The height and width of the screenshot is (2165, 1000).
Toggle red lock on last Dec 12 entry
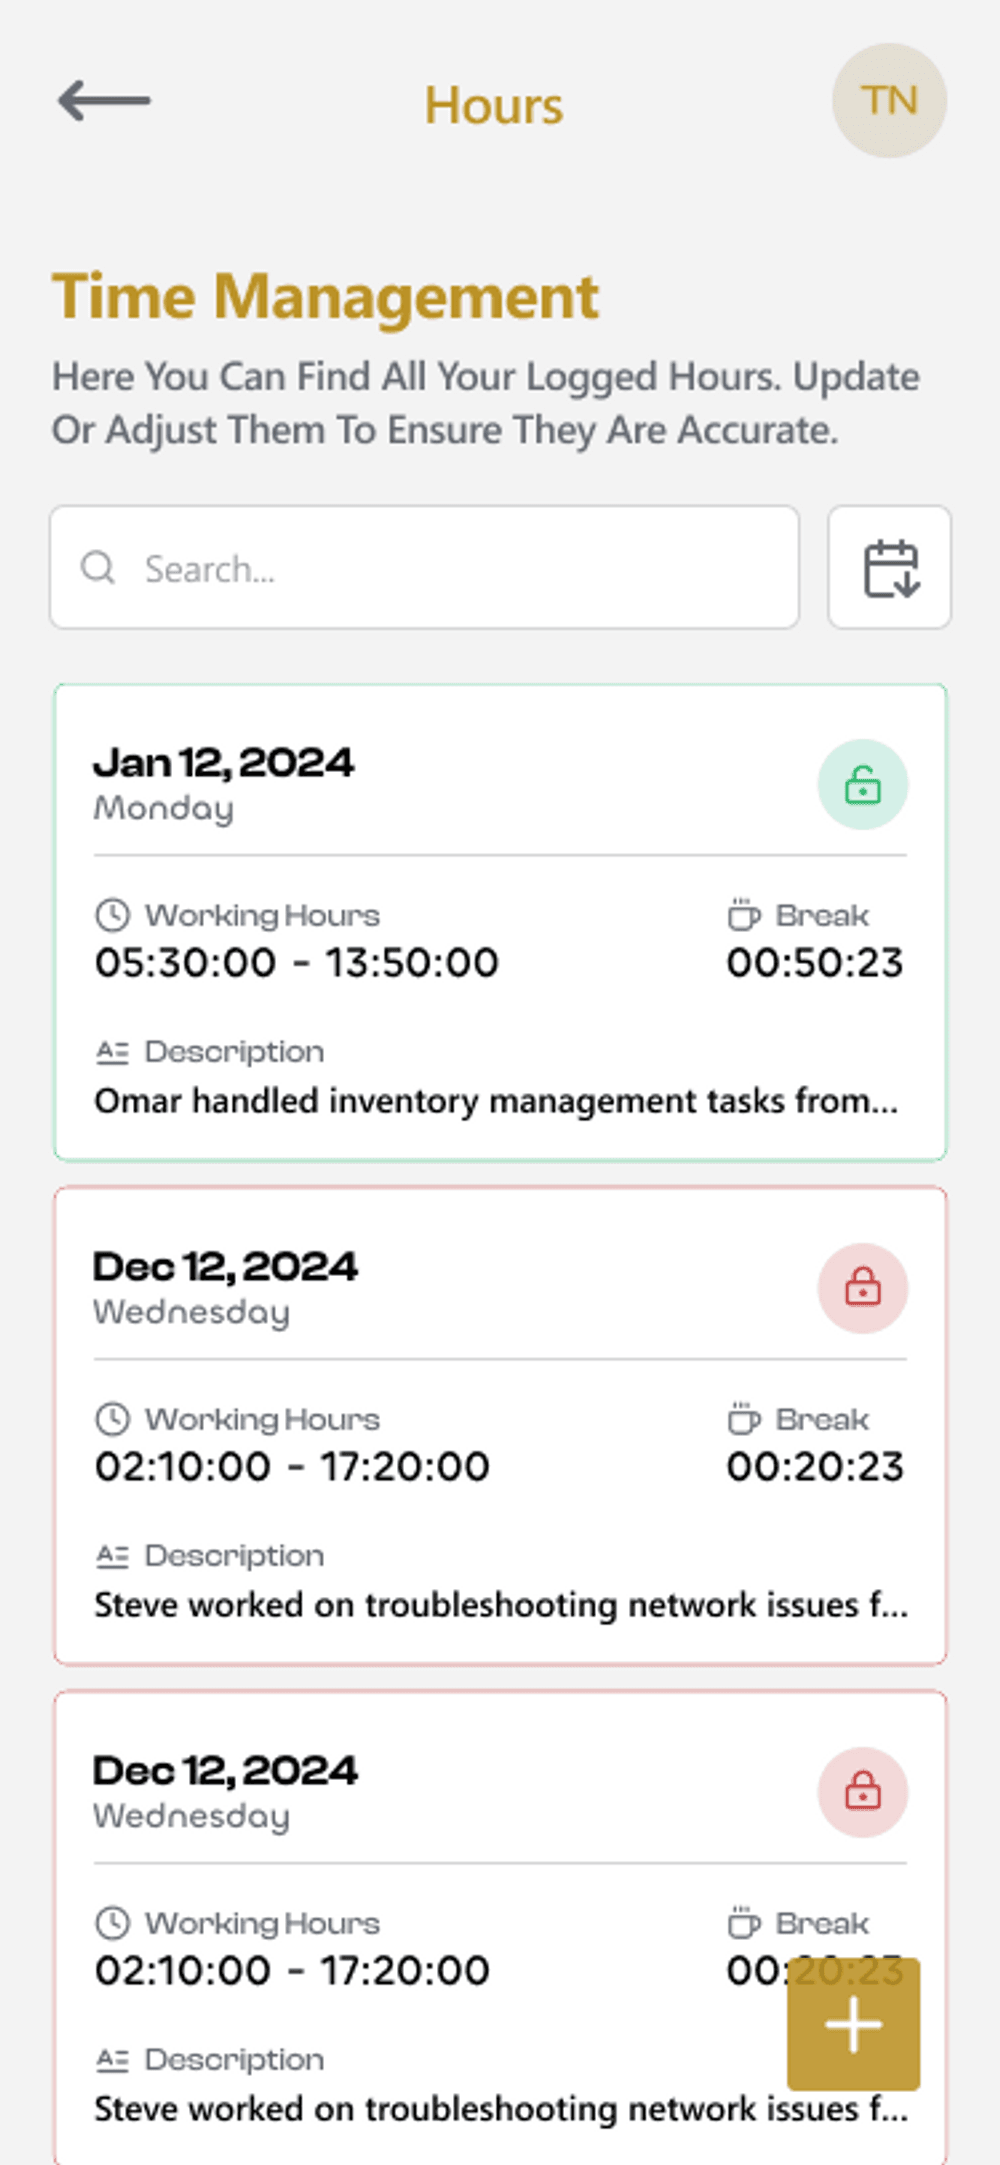pos(862,1792)
